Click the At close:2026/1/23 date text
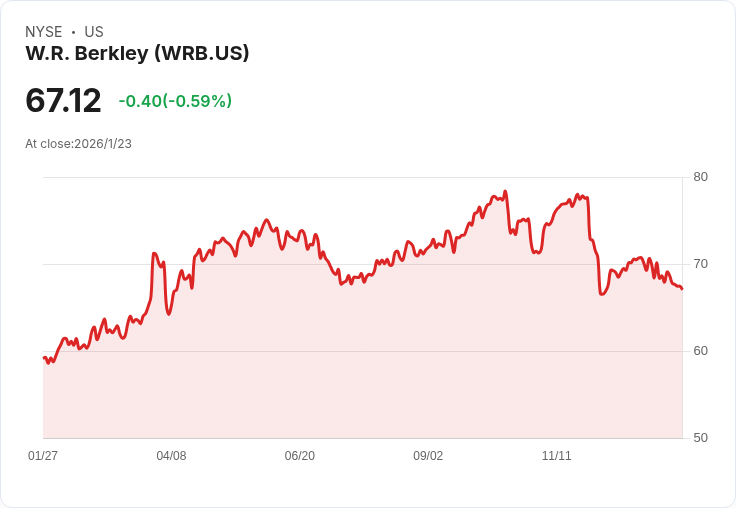This screenshot has width=736, height=508. [x=78, y=144]
